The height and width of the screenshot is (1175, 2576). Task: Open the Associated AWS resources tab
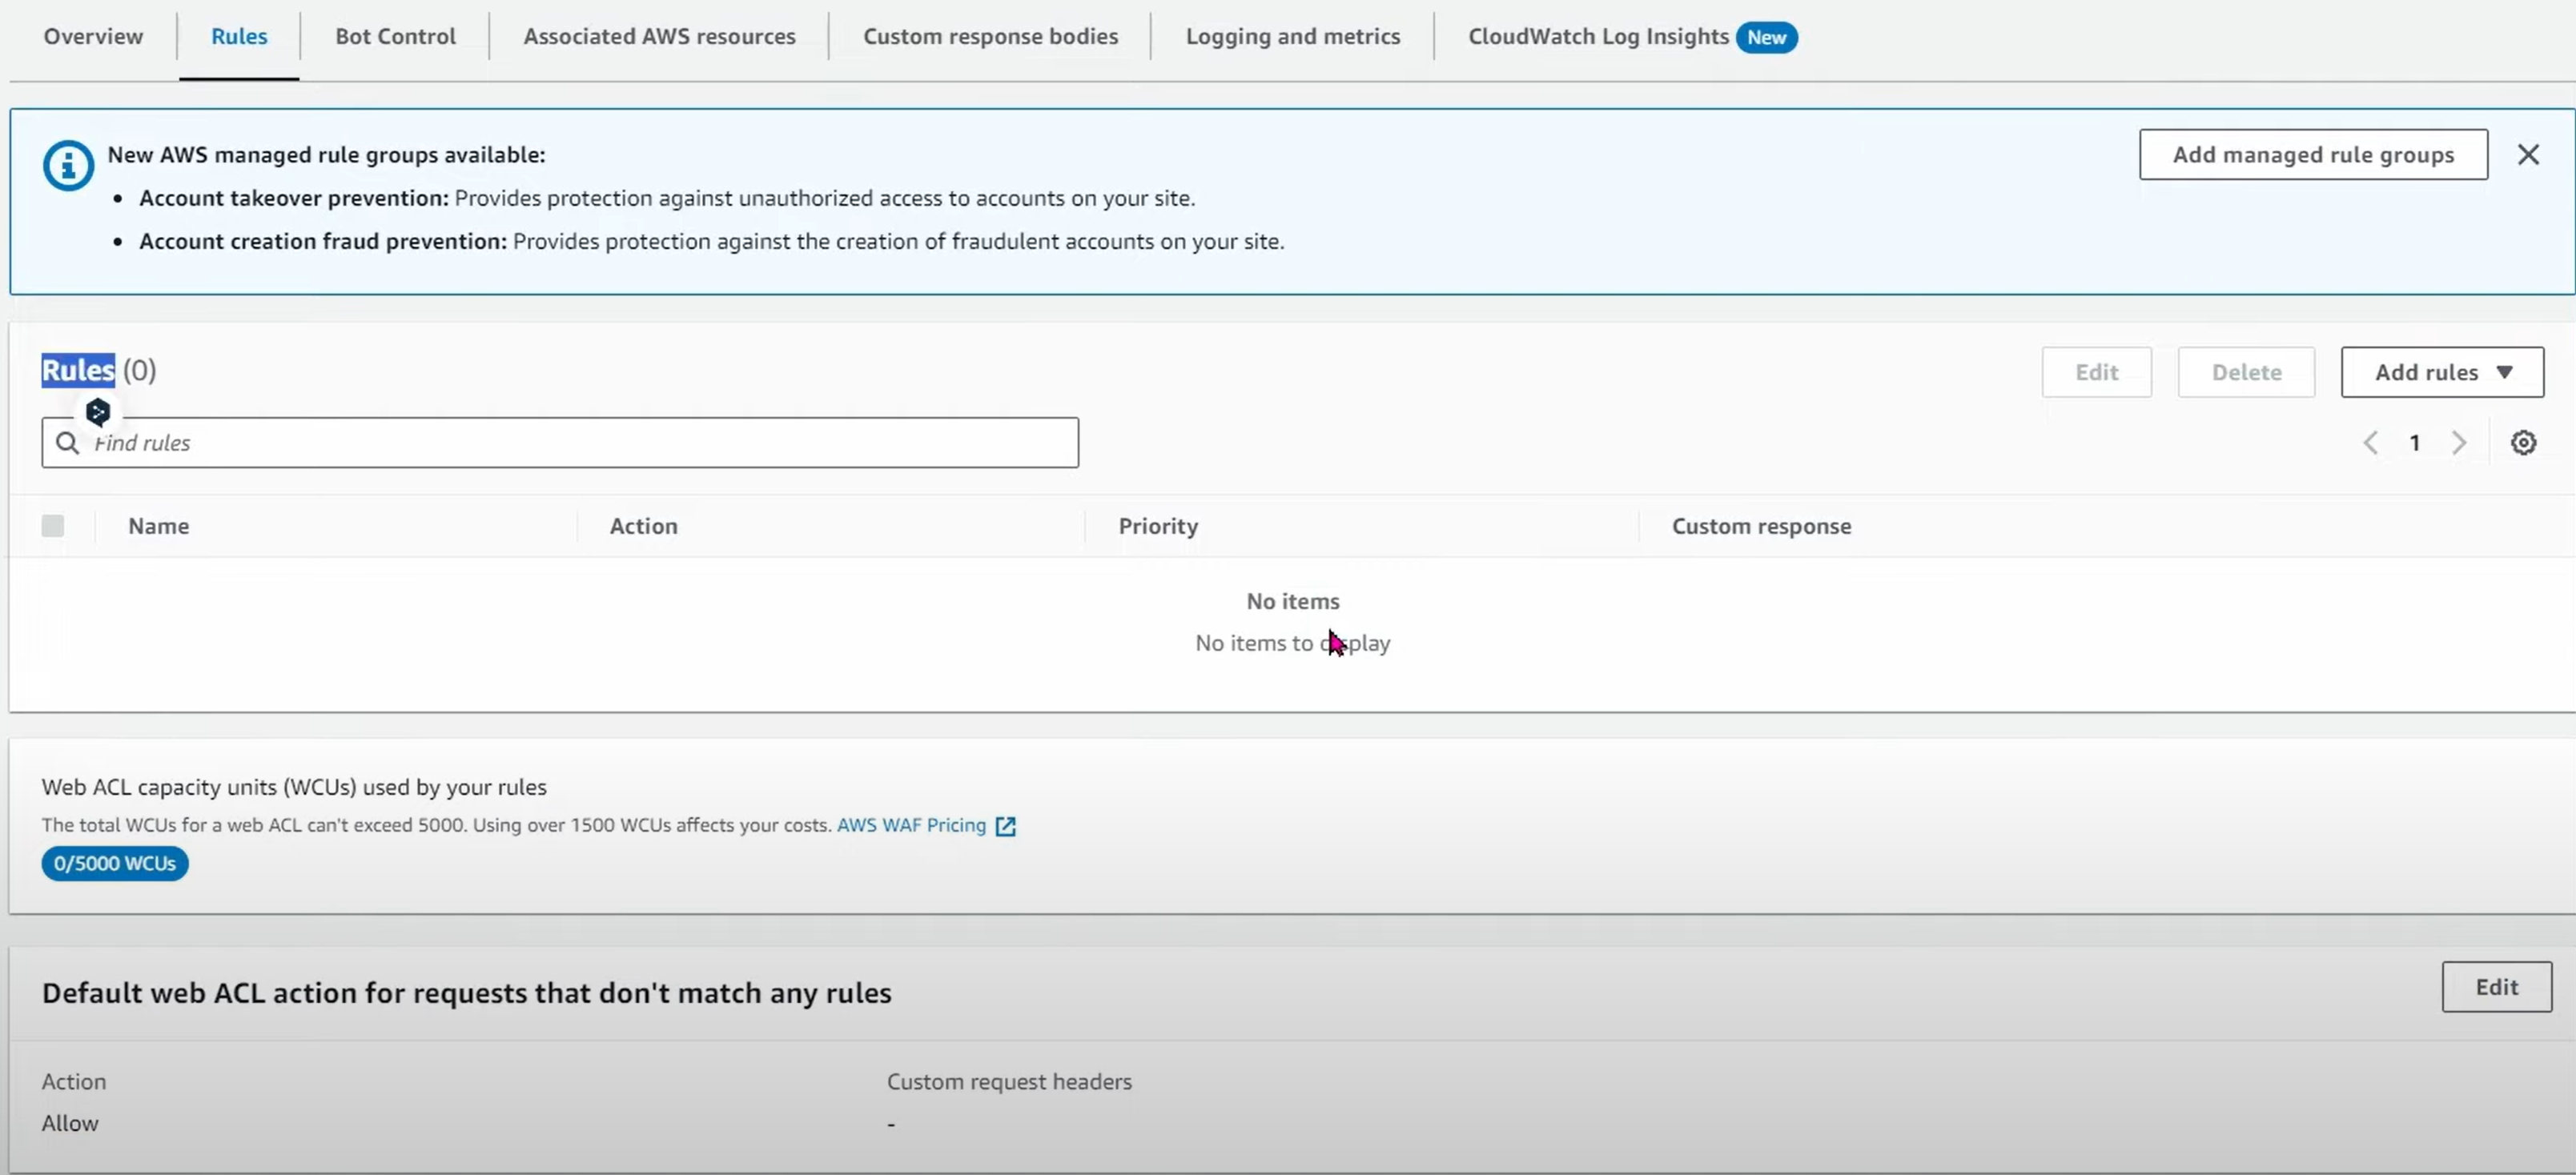pos(659,37)
